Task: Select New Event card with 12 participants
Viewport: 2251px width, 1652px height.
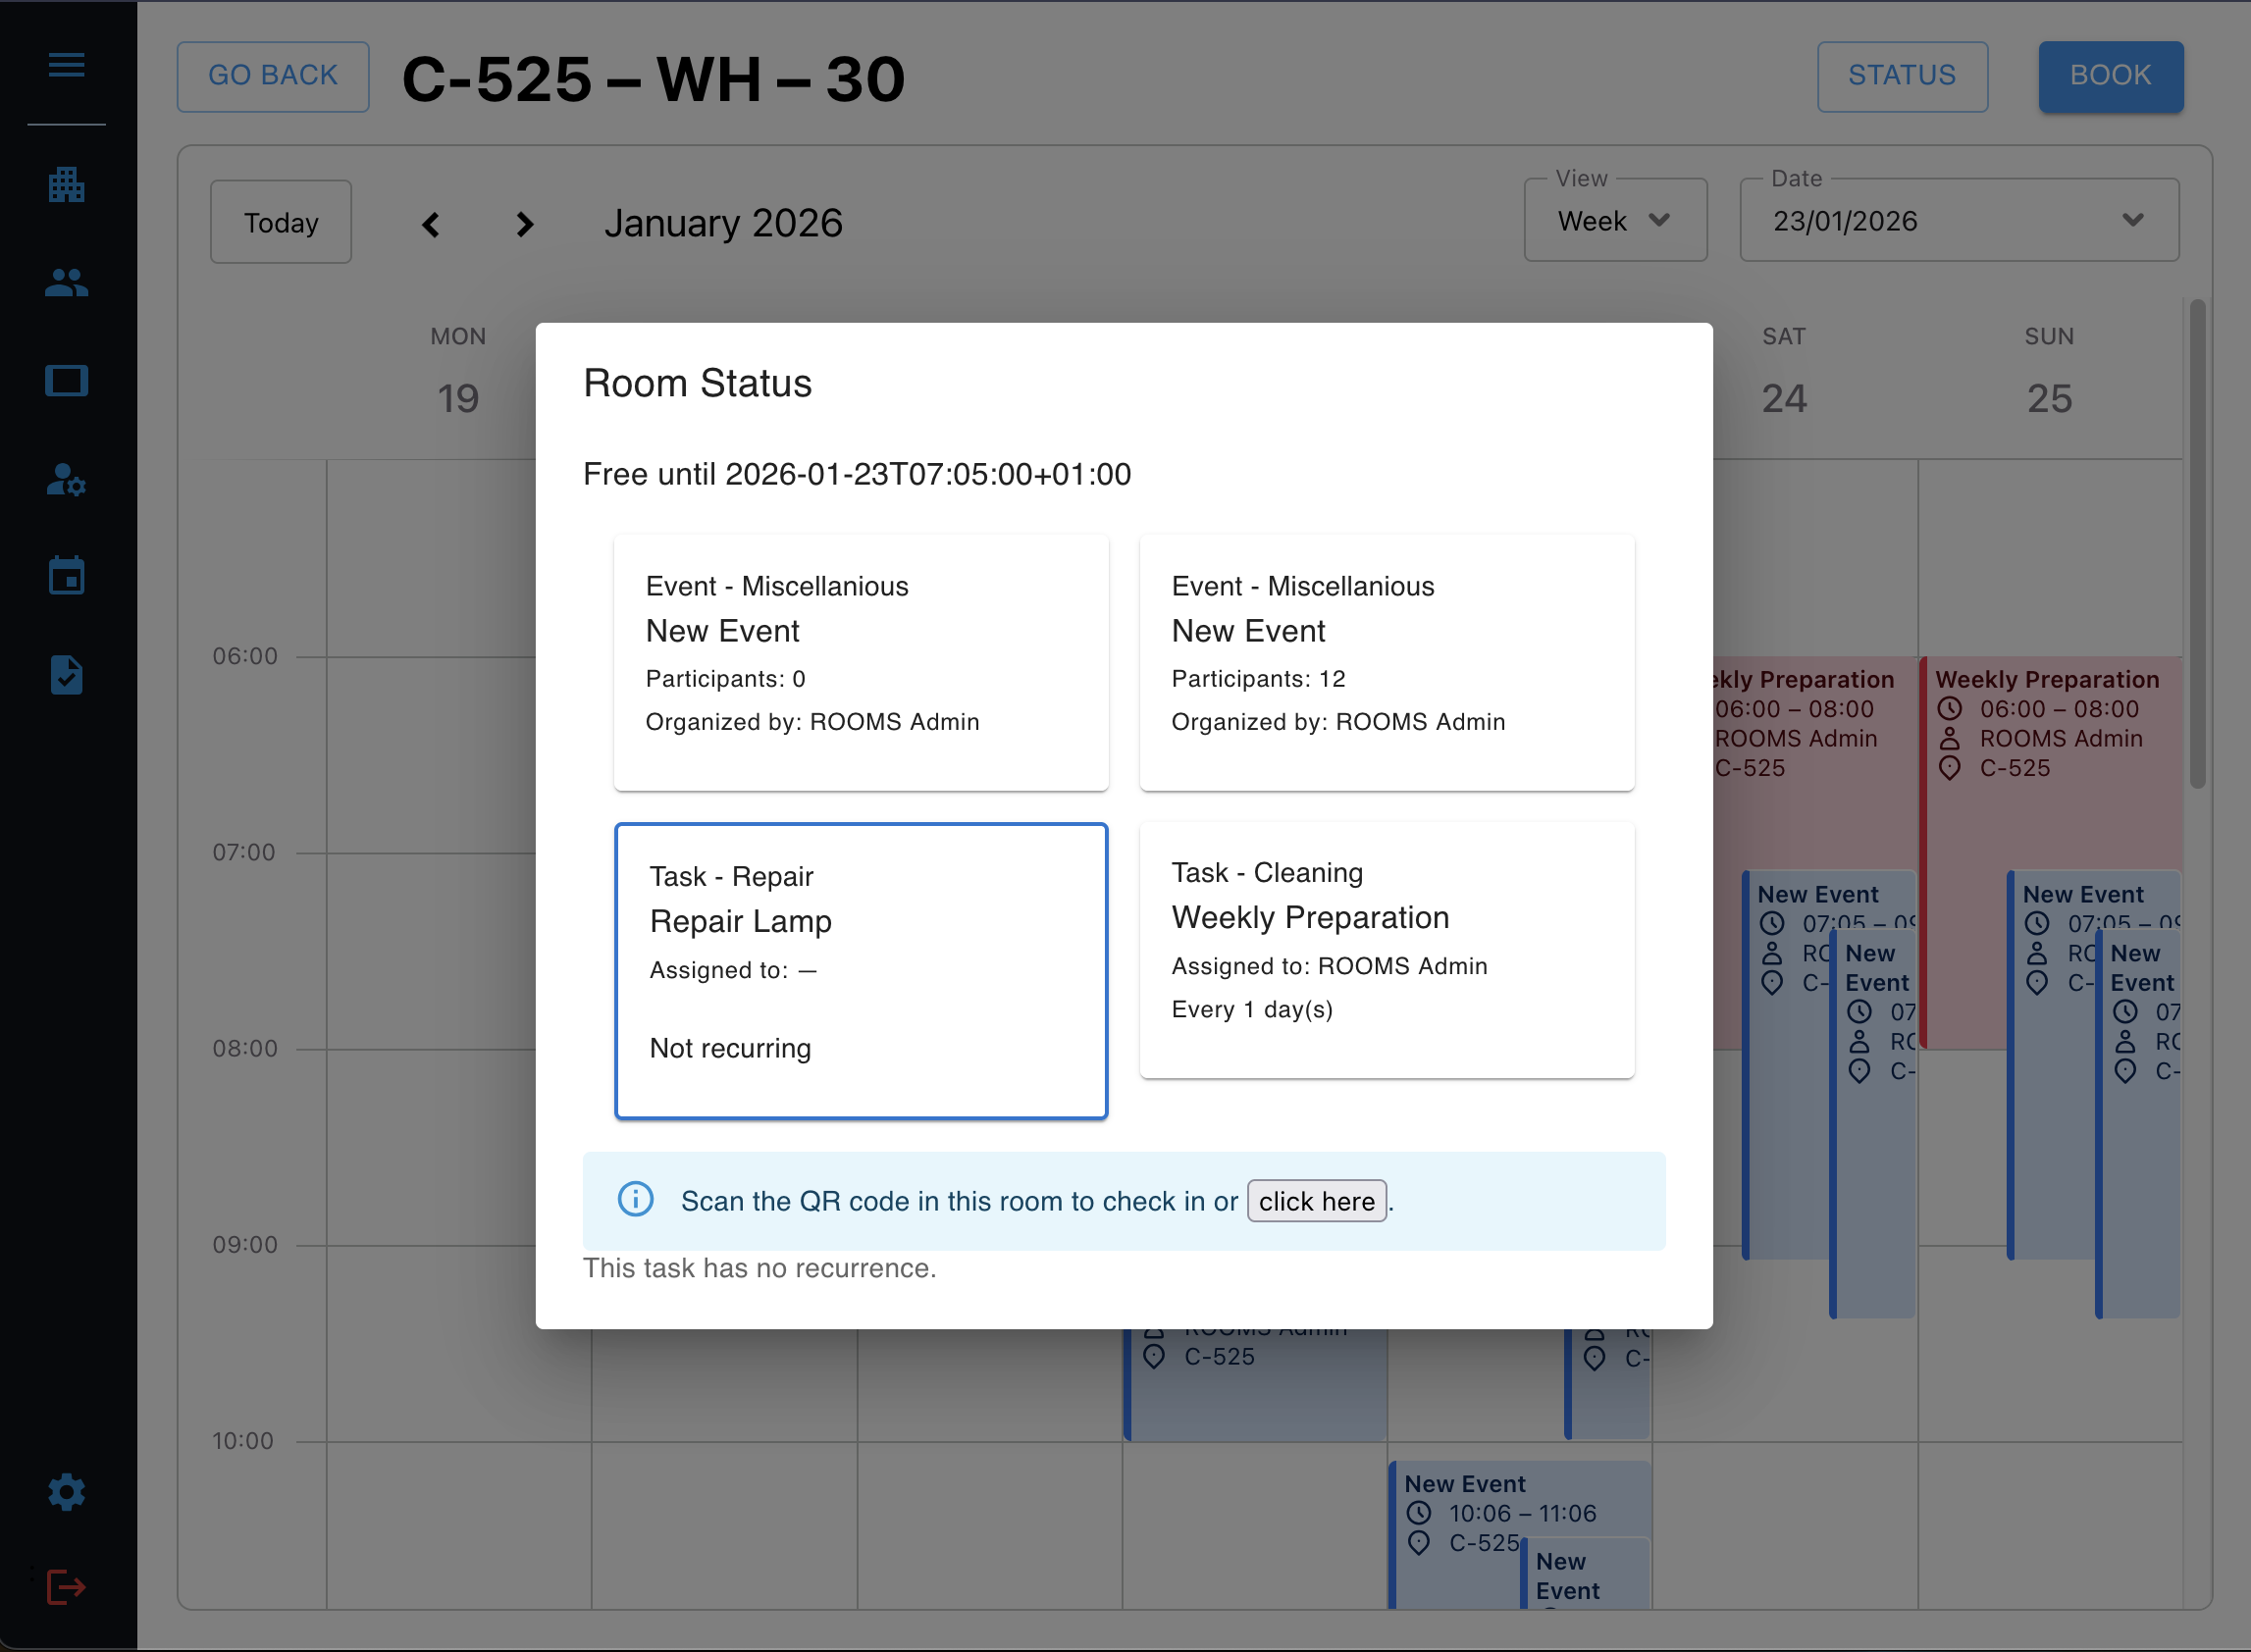Action: (1386, 662)
